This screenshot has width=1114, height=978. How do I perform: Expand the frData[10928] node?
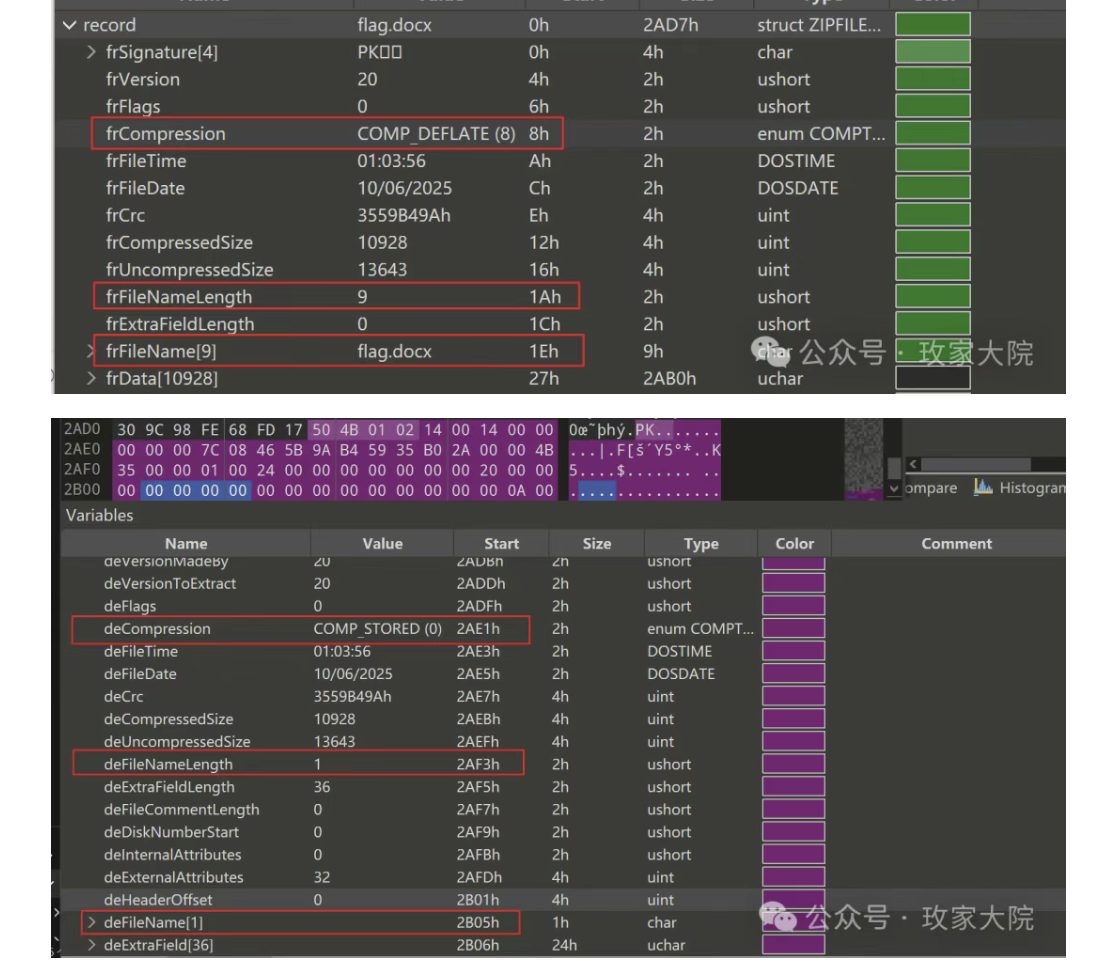(x=92, y=378)
